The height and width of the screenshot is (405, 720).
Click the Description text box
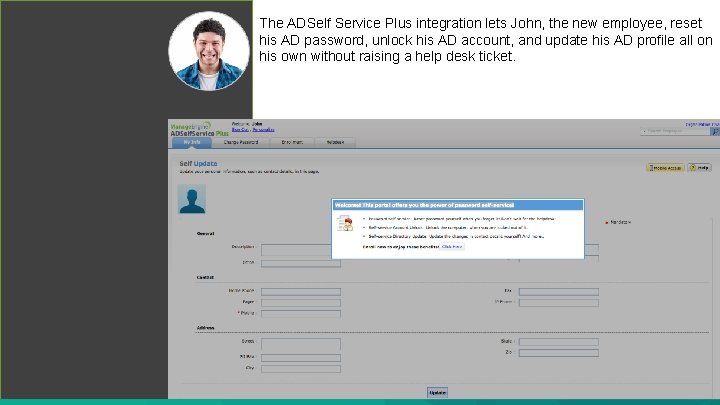tap(296, 250)
